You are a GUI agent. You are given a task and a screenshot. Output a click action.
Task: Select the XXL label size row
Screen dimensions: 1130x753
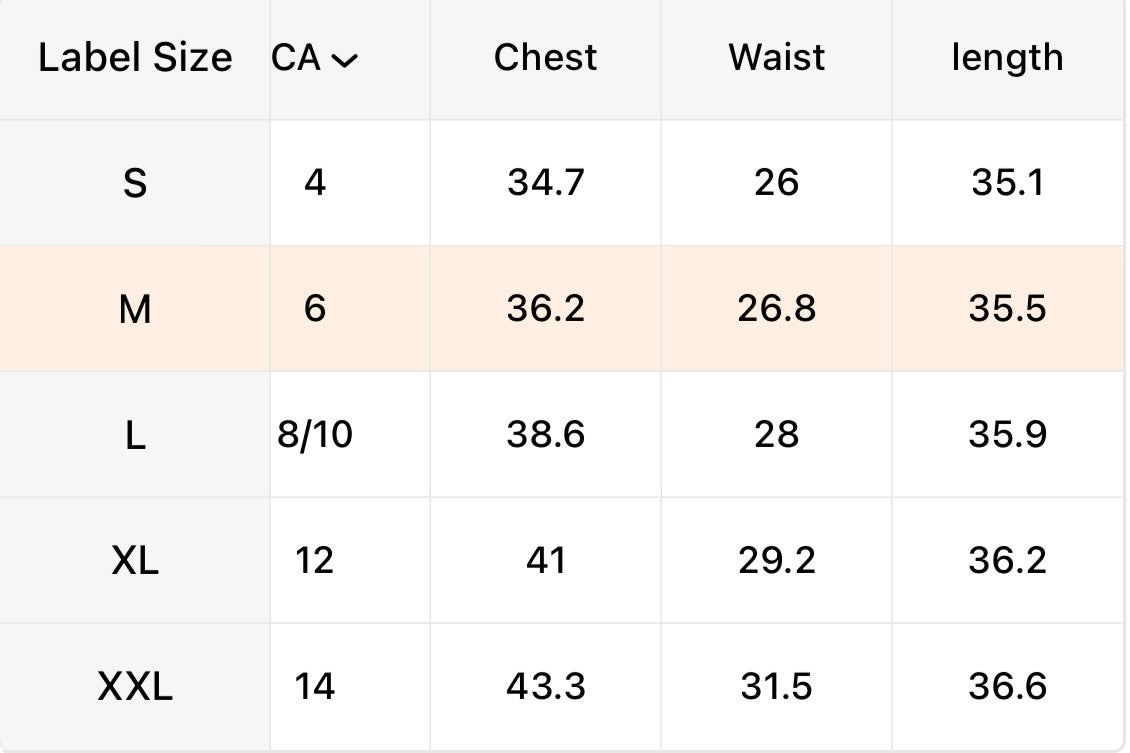135,687
